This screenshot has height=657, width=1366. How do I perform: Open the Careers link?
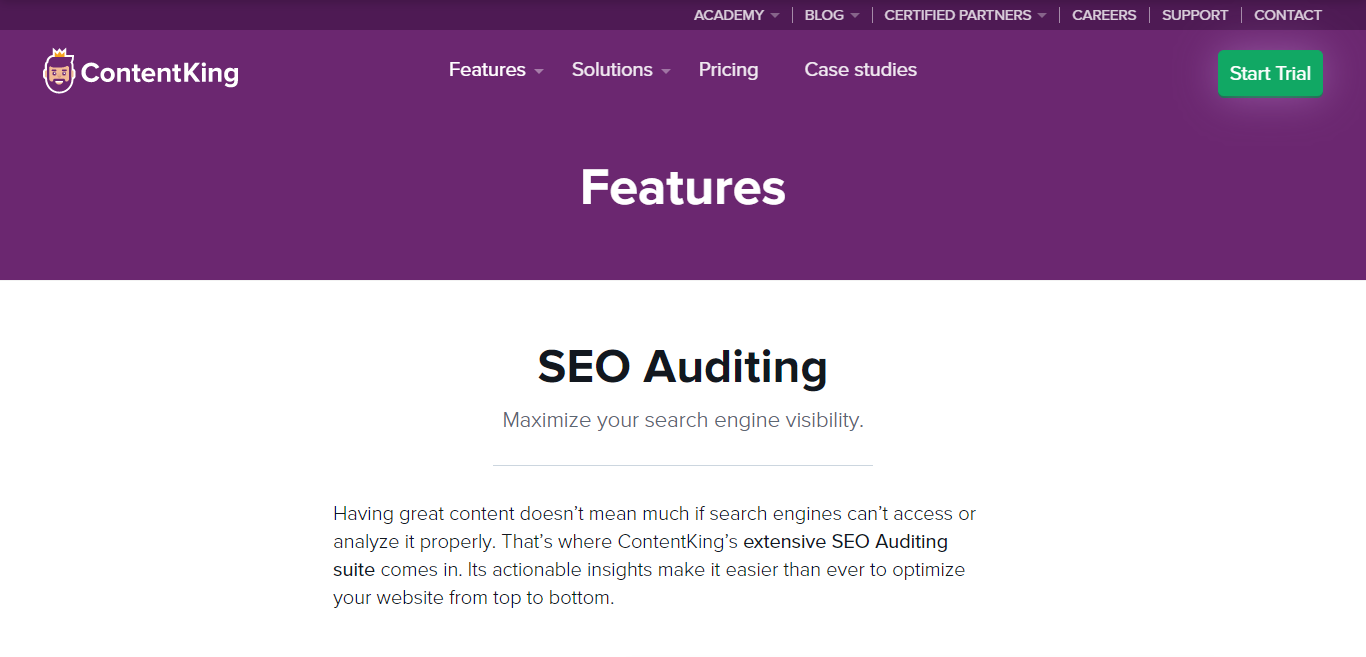(x=1104, y=15)
